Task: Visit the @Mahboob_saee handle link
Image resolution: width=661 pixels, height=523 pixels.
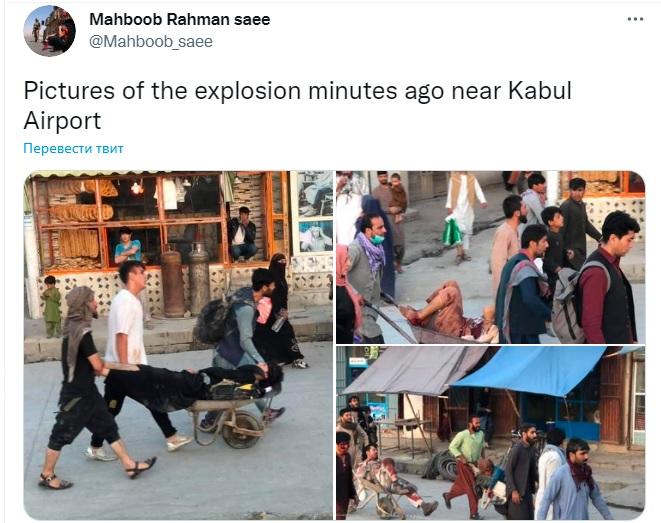Action: [151, 42]
